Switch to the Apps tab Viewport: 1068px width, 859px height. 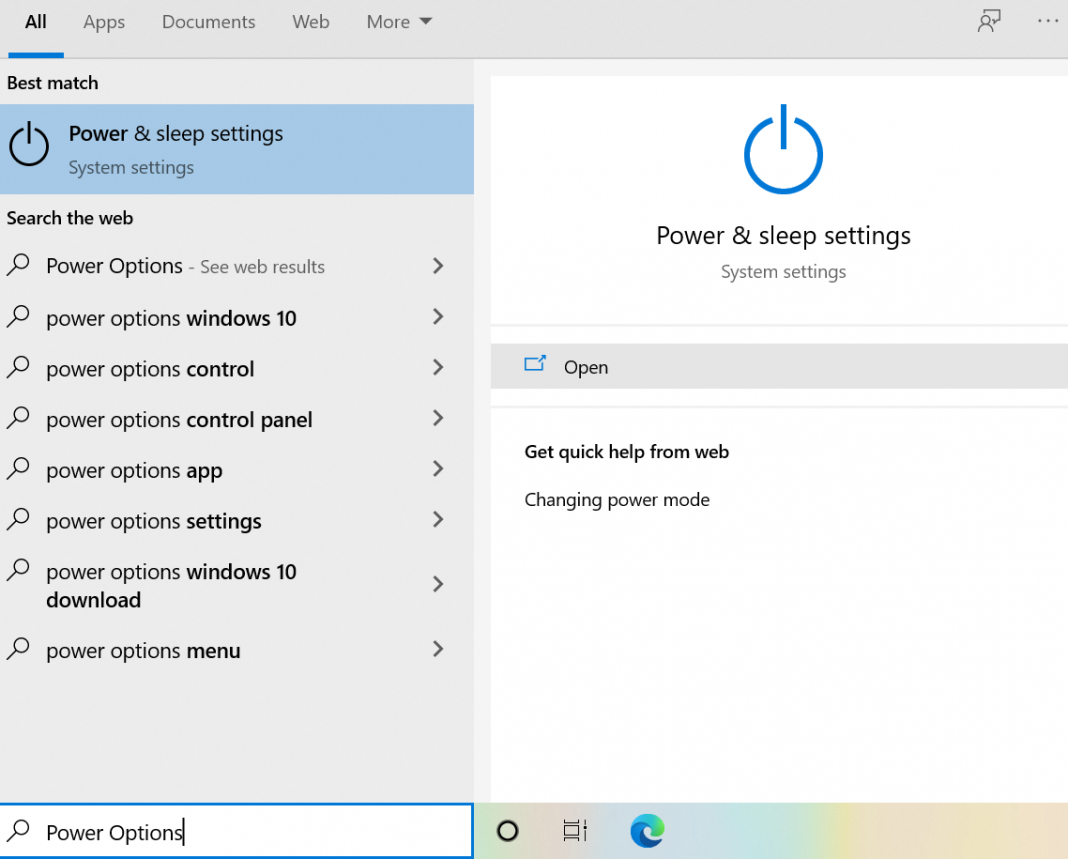tap(103, 21)
